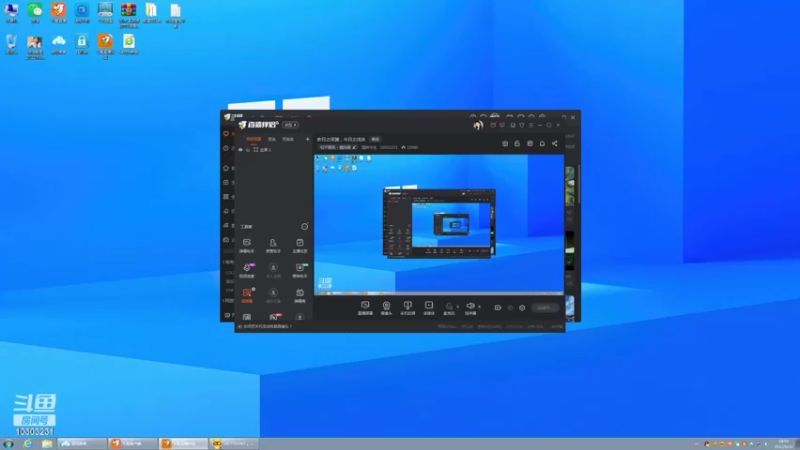Add a camera source from bottom toolbar

(x=386, y=308)
